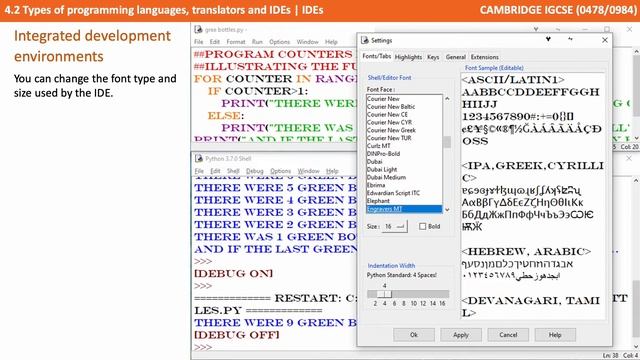Click the IDLE icon in the Python Shell title bar
Screen dimensions: 640x360
(199, 158)
